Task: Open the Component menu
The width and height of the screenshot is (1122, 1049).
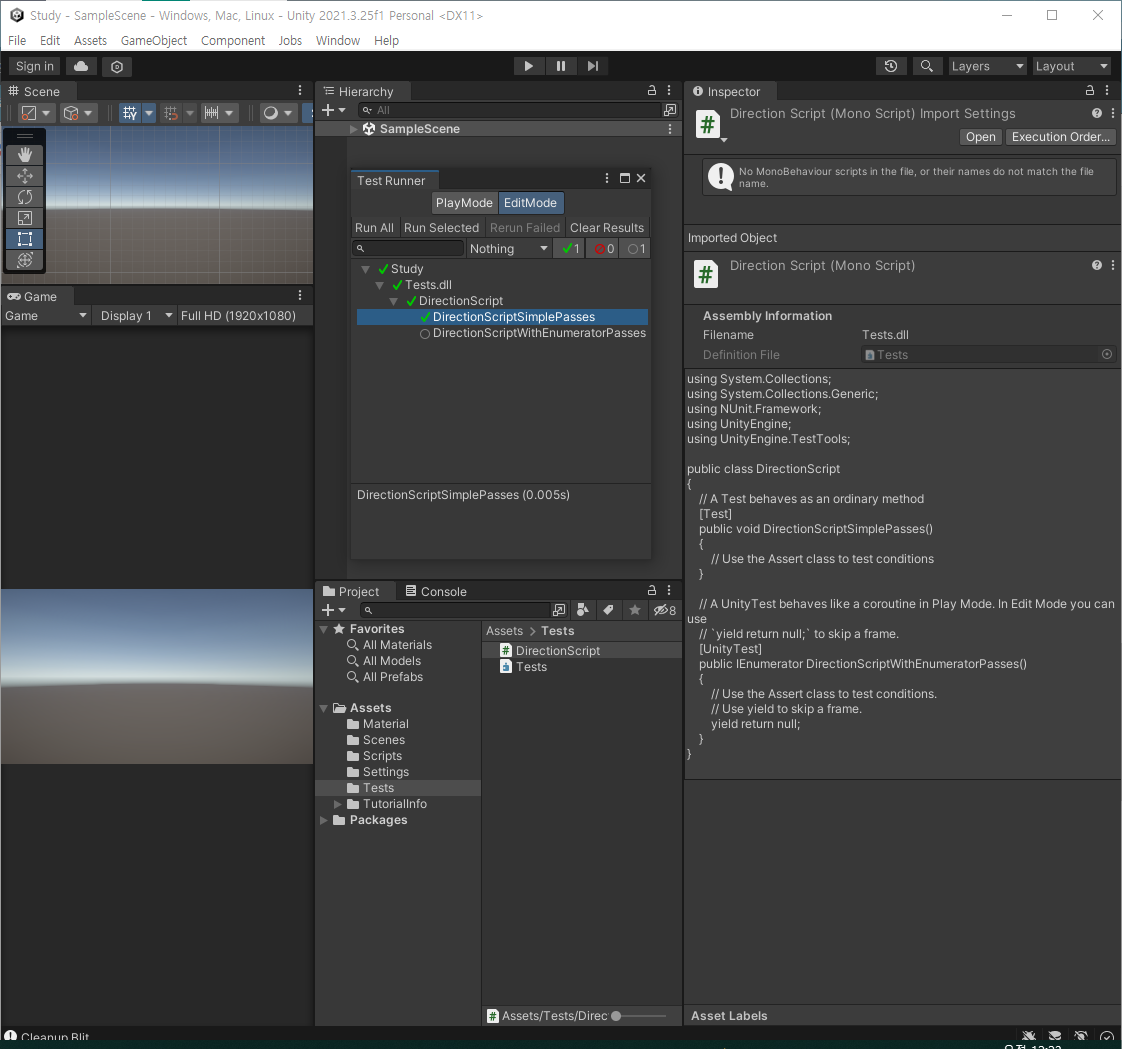Action: [x=233, y=41]
